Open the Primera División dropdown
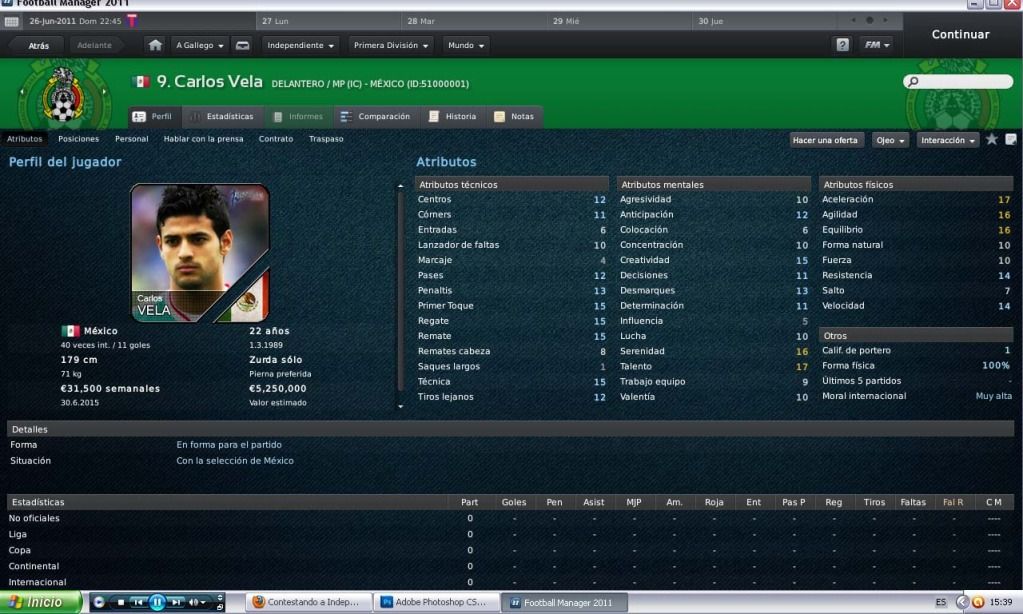This screenshot has width=1023, height=614. coord(391,45)
